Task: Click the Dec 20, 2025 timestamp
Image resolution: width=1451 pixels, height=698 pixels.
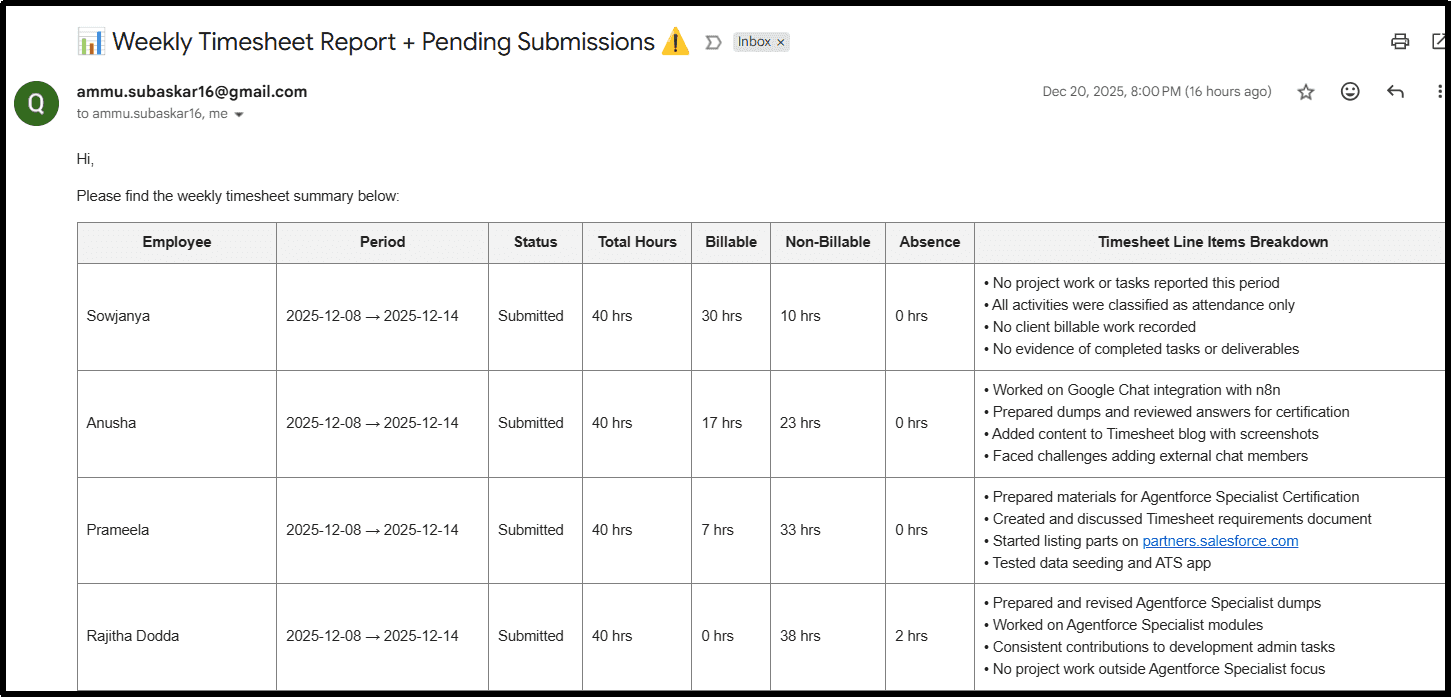Action: tap(1156, 92)
